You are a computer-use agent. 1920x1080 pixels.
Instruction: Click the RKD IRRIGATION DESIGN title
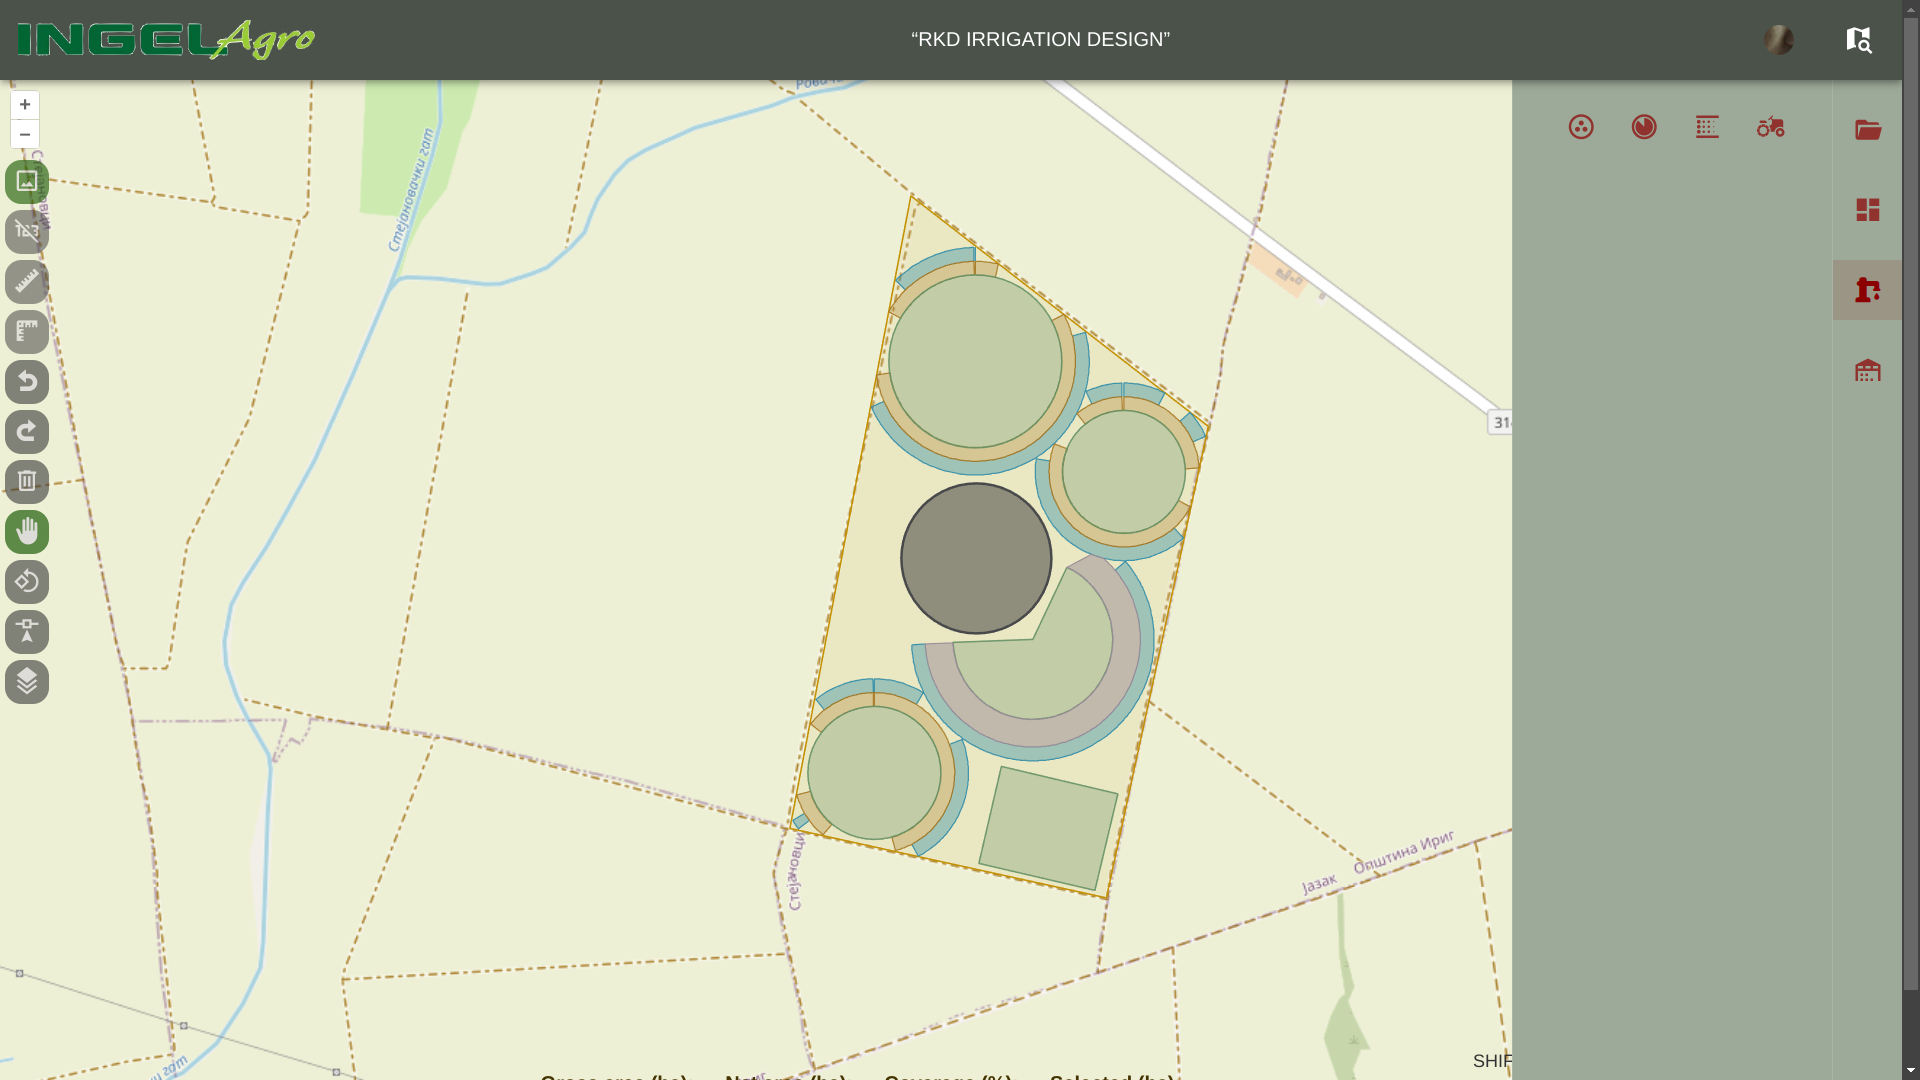coord(1040,40)
